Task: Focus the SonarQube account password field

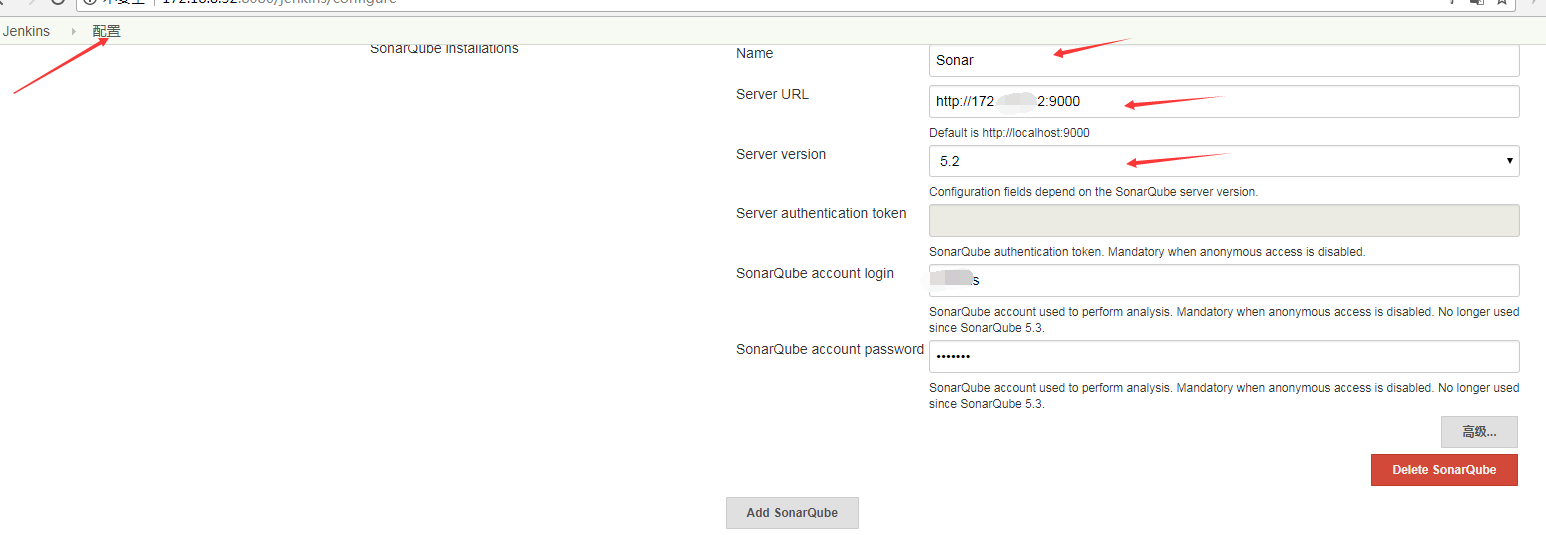Action: 1224,356
